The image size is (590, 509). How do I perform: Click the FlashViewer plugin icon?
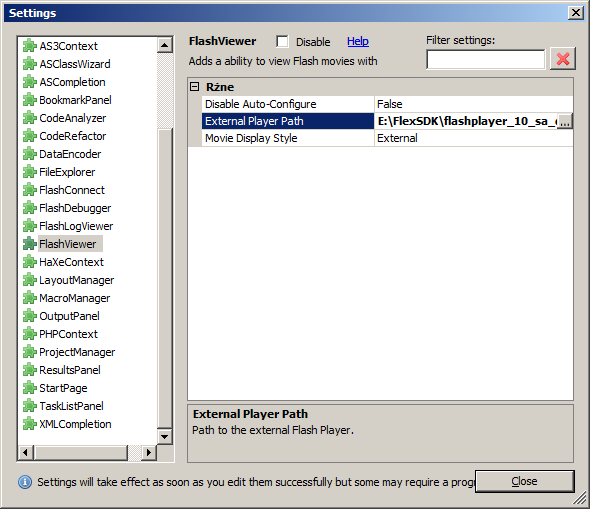(30, 244)
